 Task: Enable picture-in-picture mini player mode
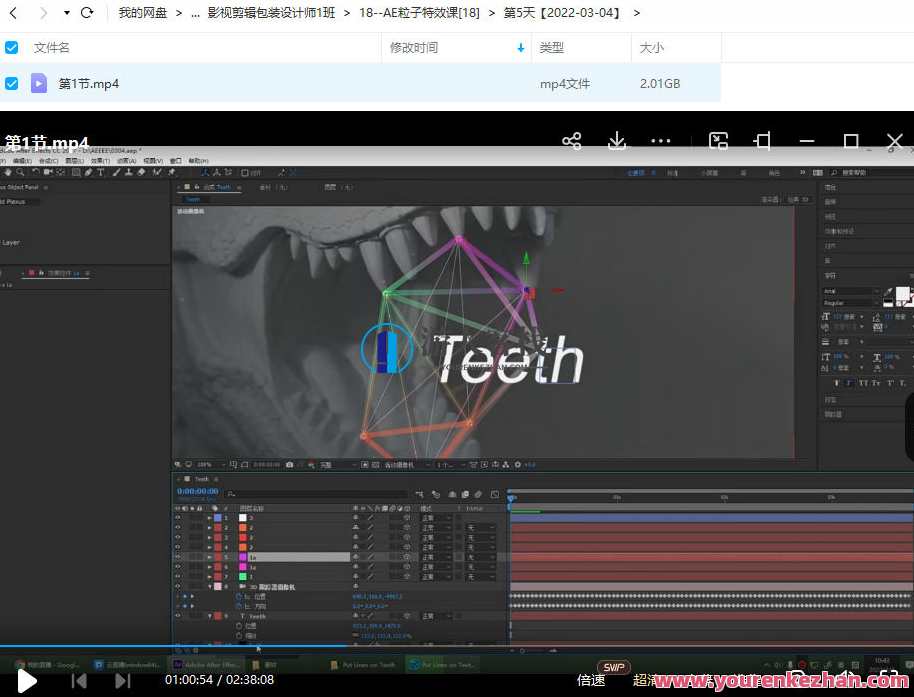pyautogui.click(x=718, y=141)
